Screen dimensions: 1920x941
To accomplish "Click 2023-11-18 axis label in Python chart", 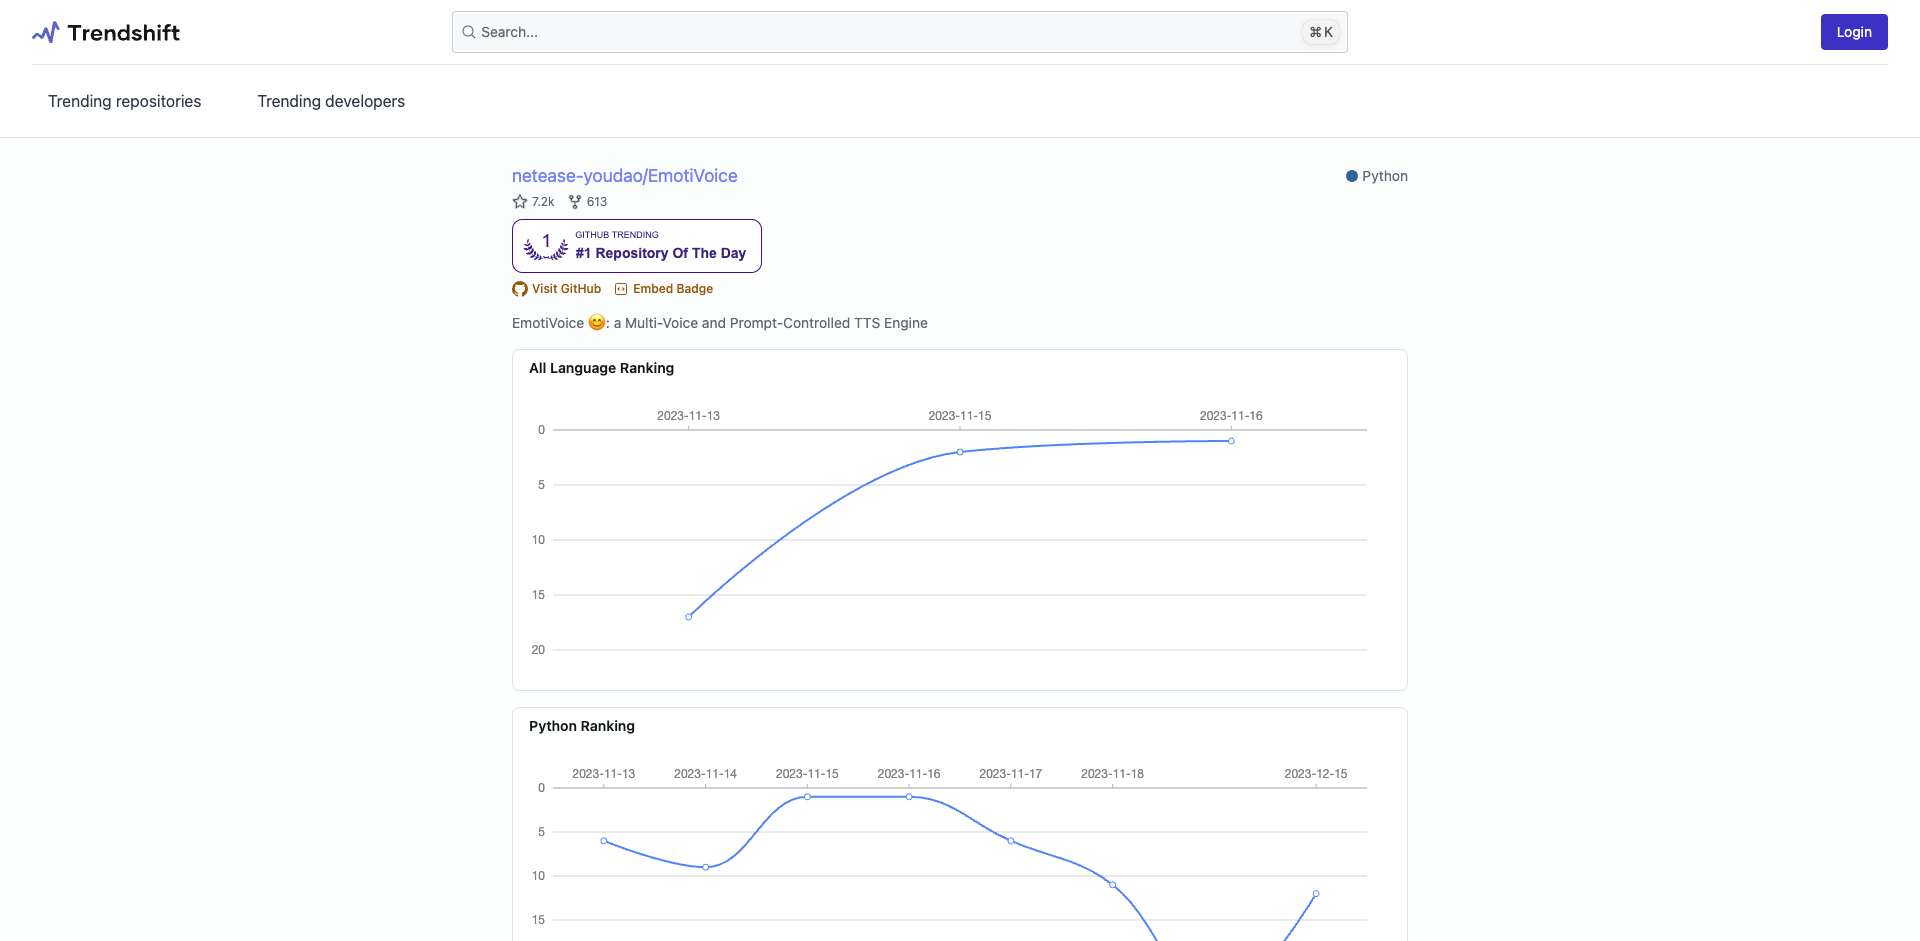I will tap(1112, 774).
